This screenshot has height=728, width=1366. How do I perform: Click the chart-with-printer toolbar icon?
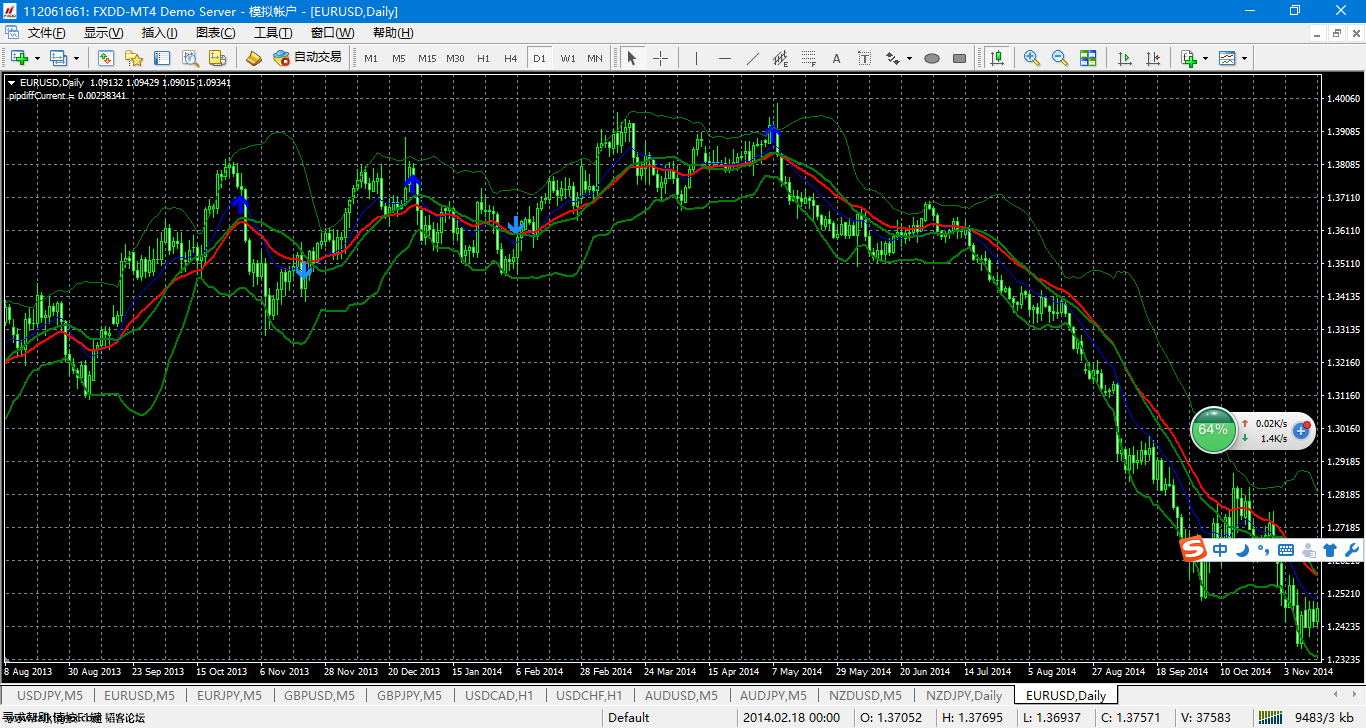[218, 58]
